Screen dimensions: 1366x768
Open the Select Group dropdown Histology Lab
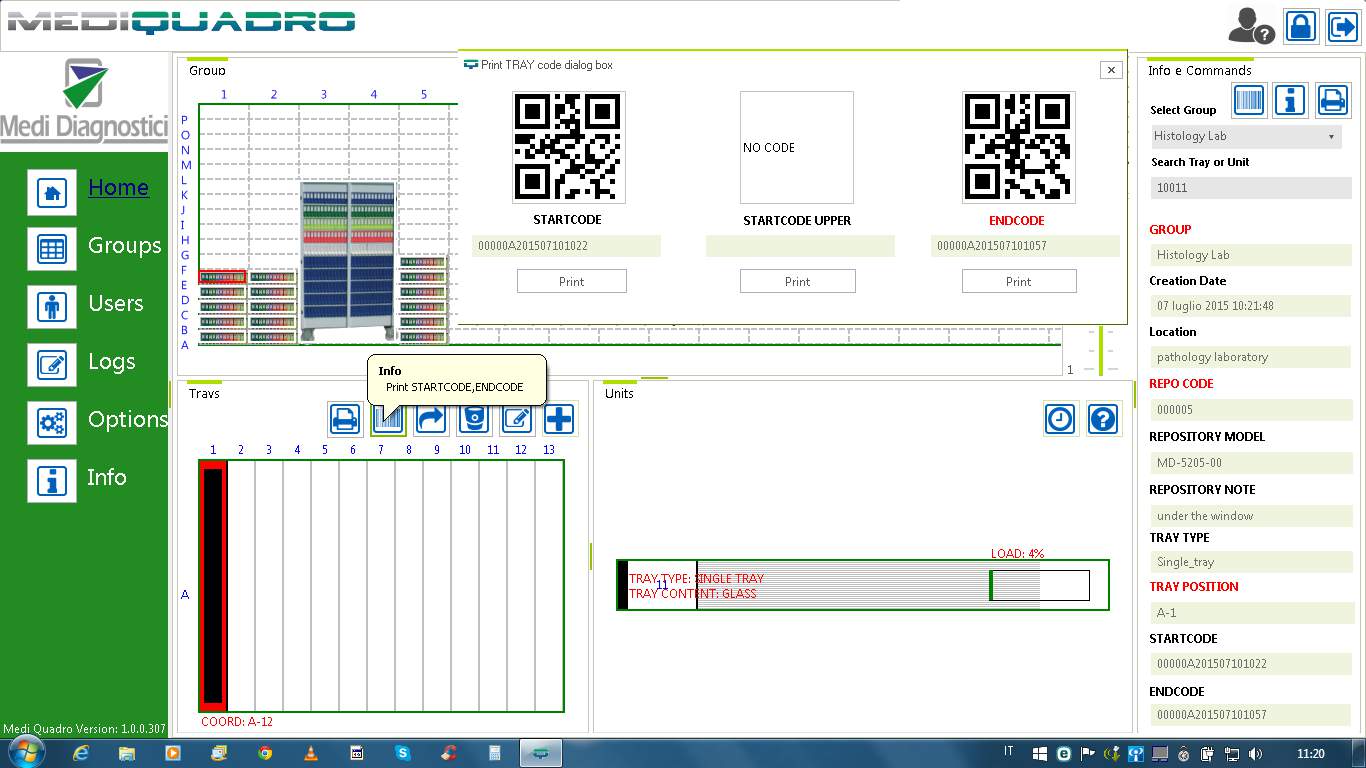tap(1245, 136)
